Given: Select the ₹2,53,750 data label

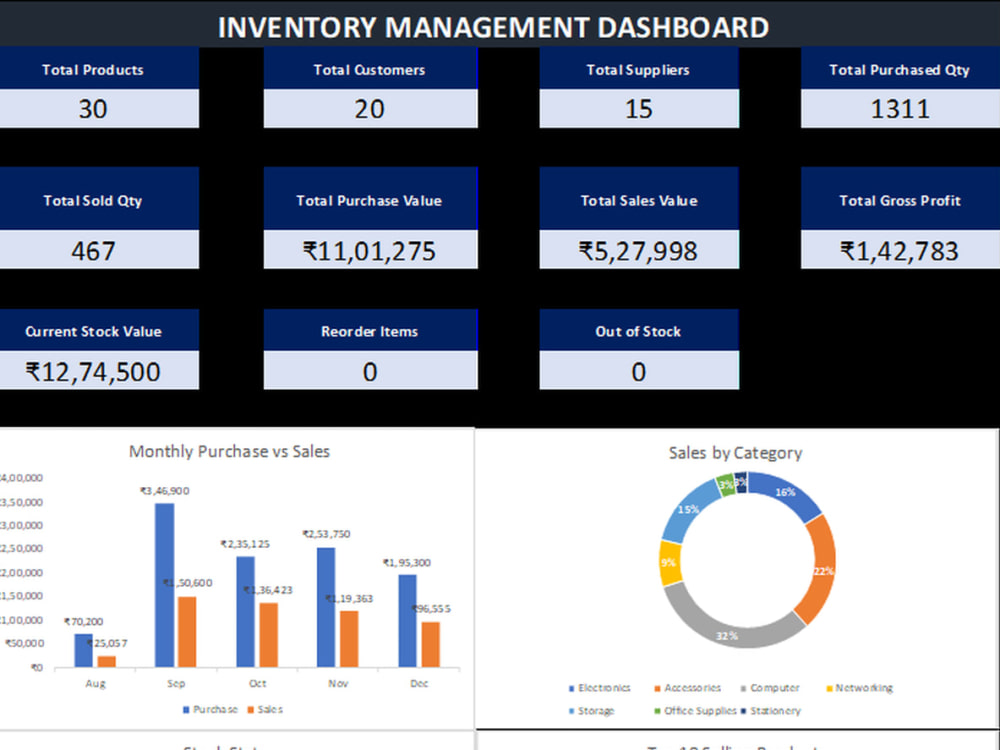Looking at the screenshot, I should 326,534.
